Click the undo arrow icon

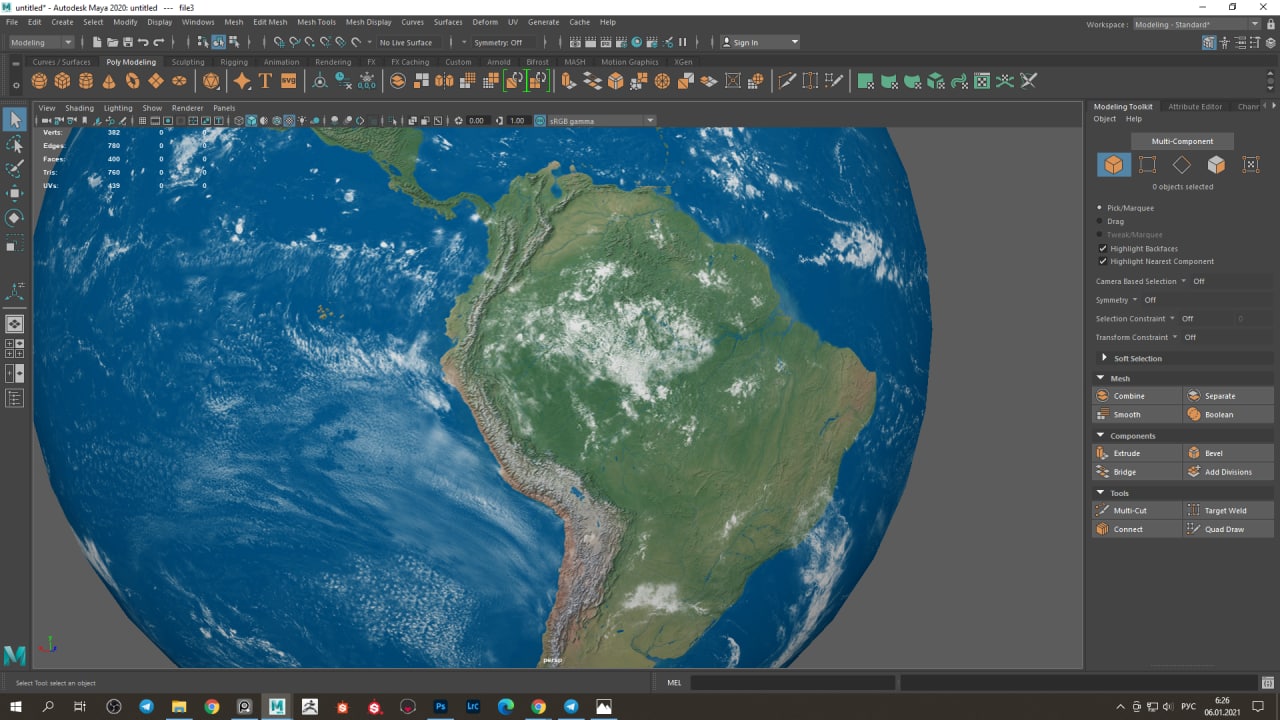143,42
